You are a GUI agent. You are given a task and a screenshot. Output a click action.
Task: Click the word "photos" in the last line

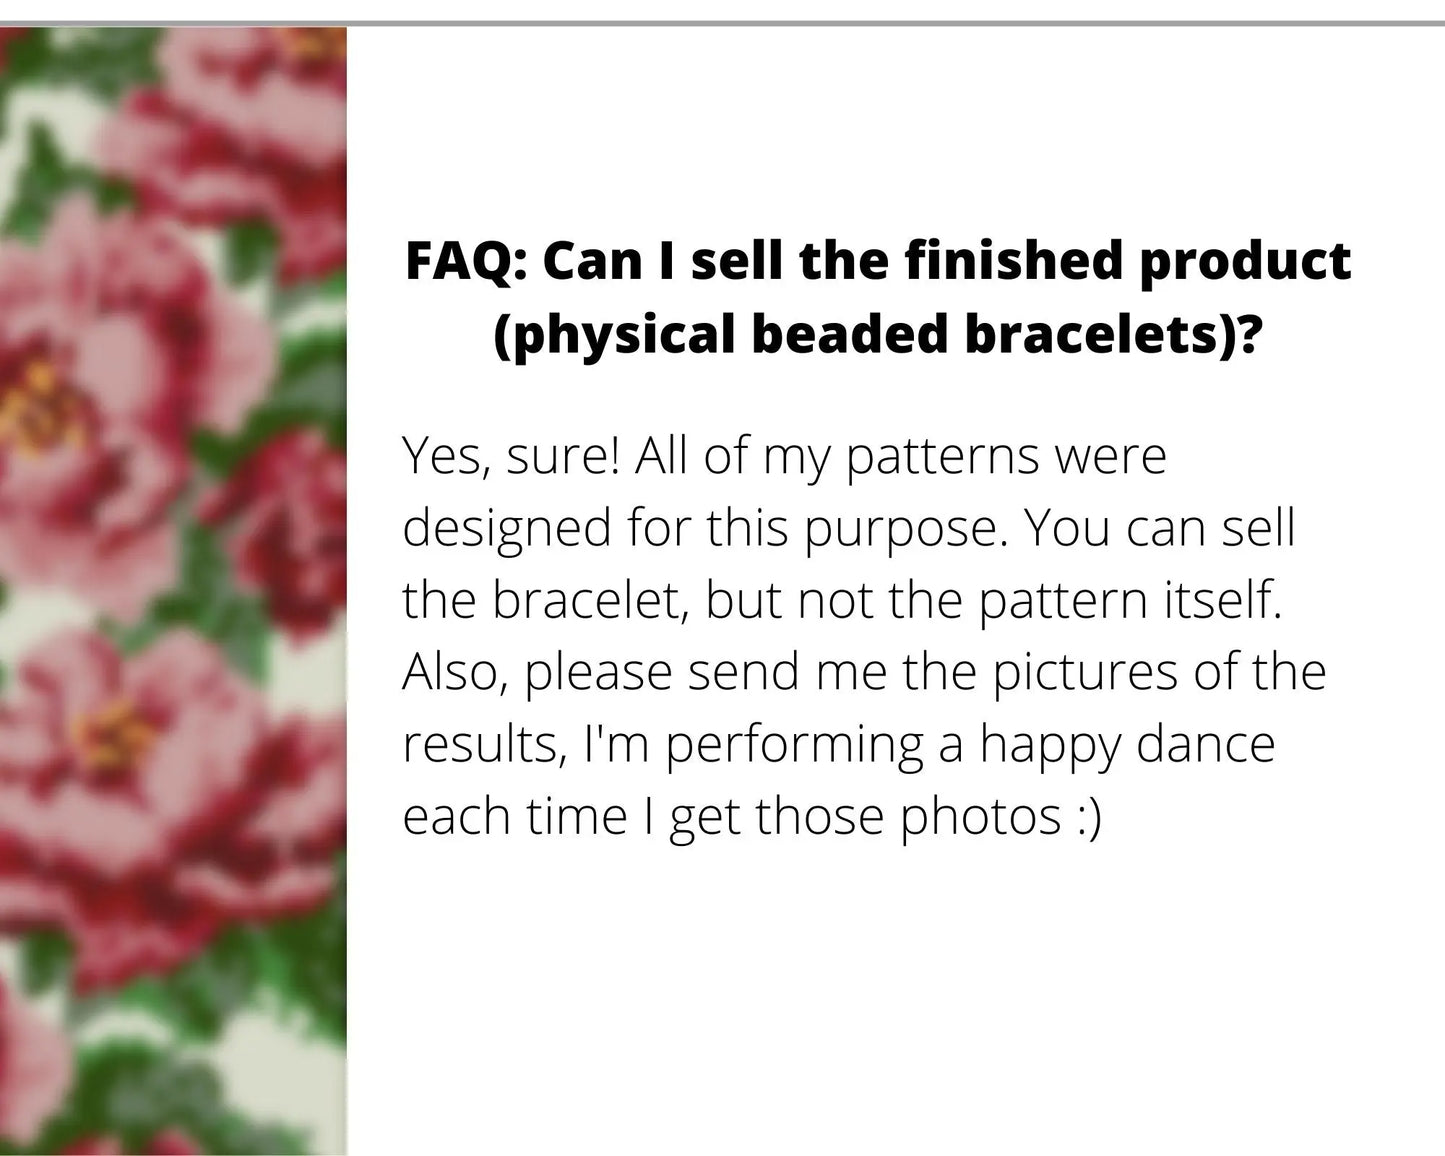(980, 816)
